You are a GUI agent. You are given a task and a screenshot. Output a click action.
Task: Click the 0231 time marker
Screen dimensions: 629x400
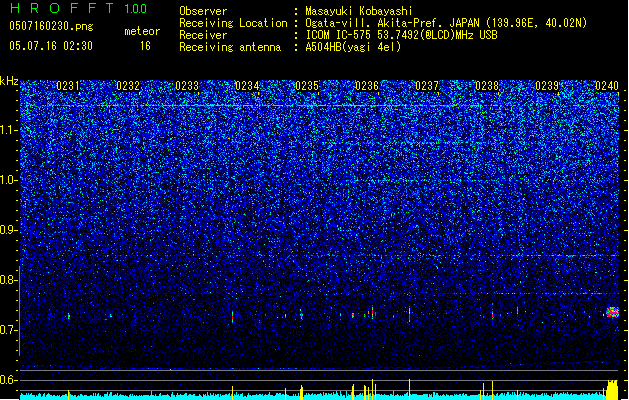pos(68,85)
